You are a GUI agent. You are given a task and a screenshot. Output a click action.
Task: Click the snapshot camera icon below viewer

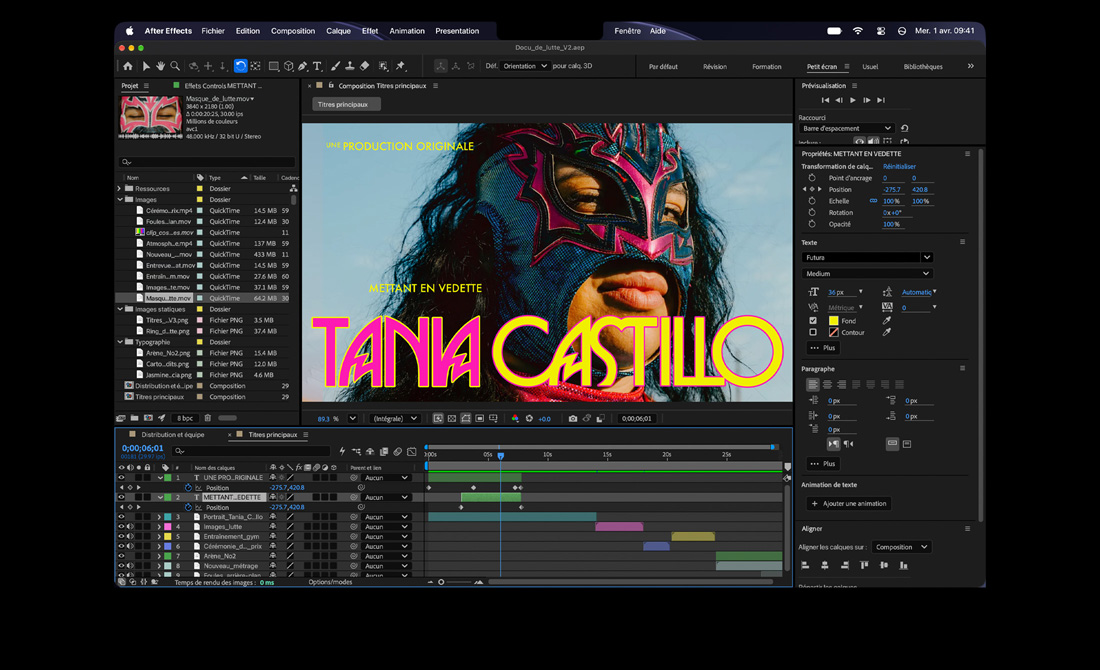[572, 418]
